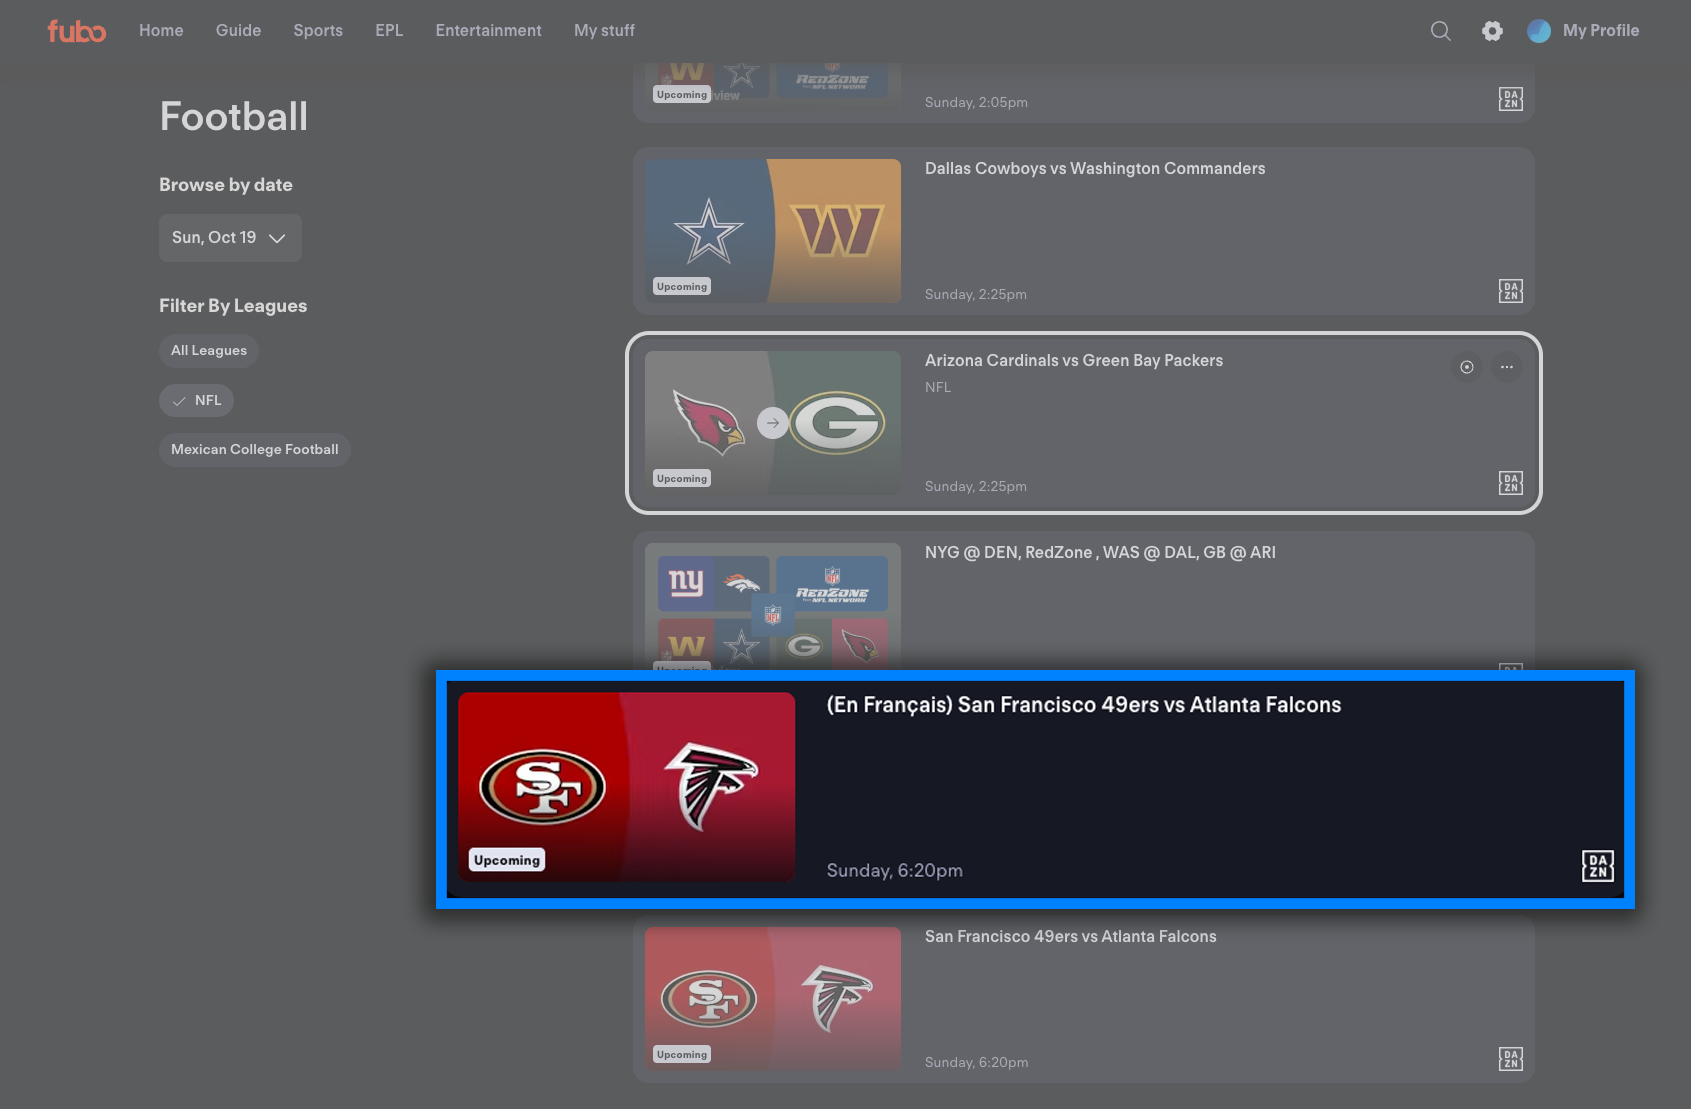Select the bottom 49ers vs Falcons thumbnail
This screenshot has width=1691, height=1109.
pos(773,999)
